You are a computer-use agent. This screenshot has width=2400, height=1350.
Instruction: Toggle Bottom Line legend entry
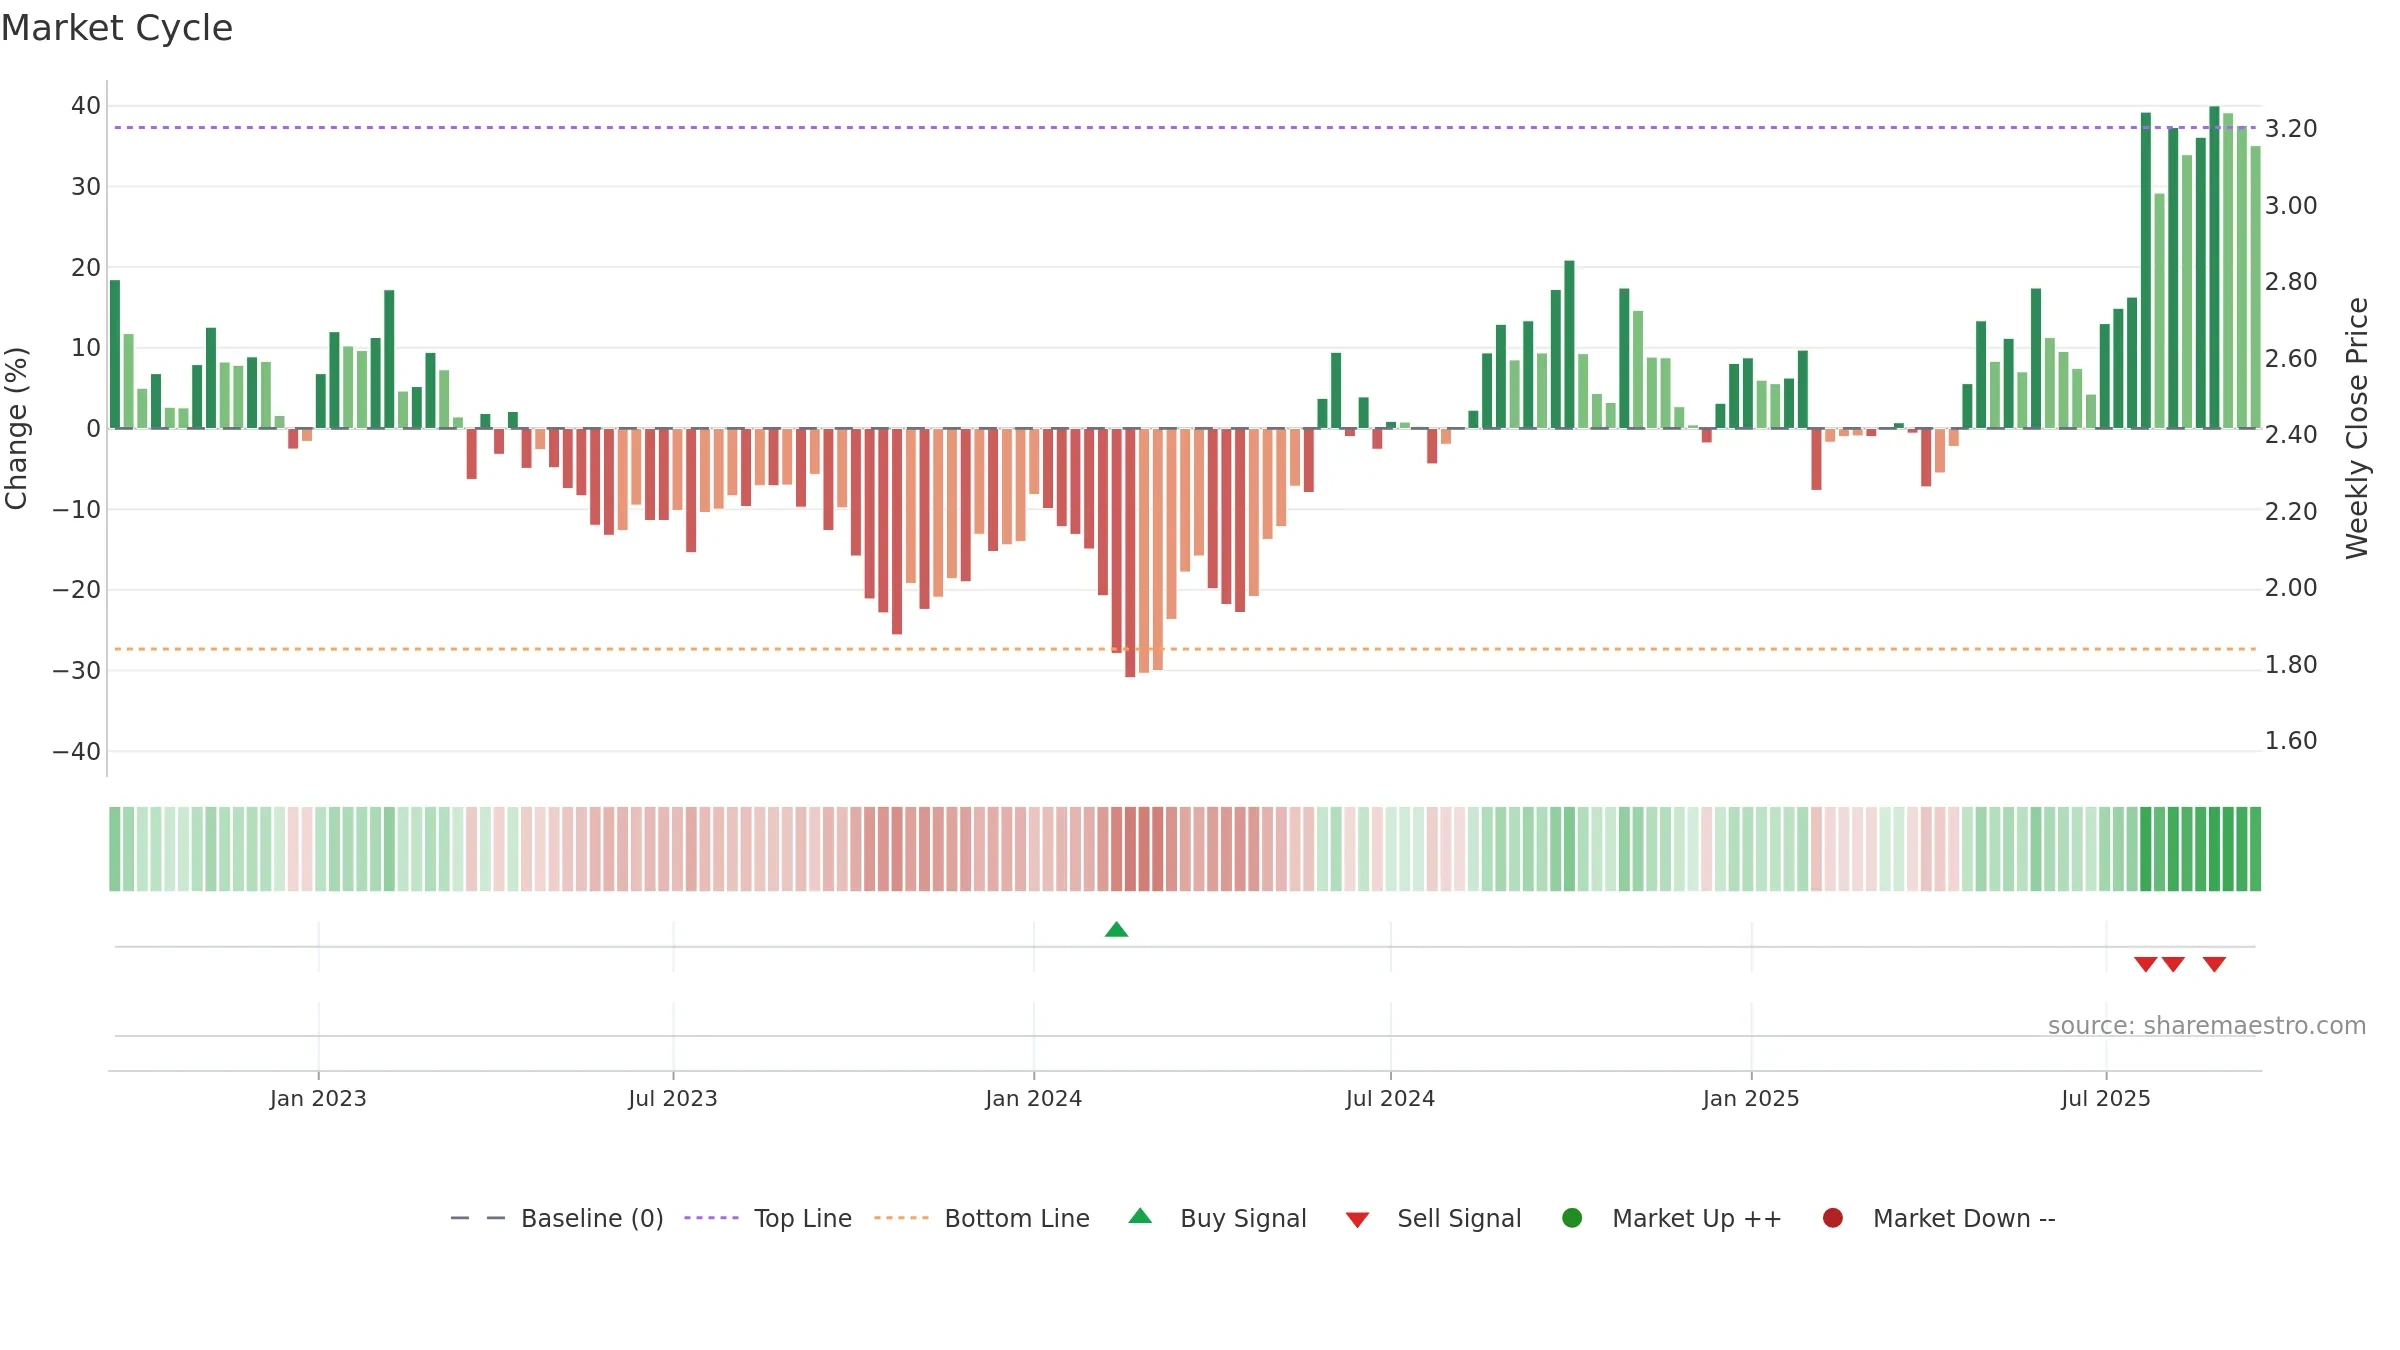(982, 1218)
